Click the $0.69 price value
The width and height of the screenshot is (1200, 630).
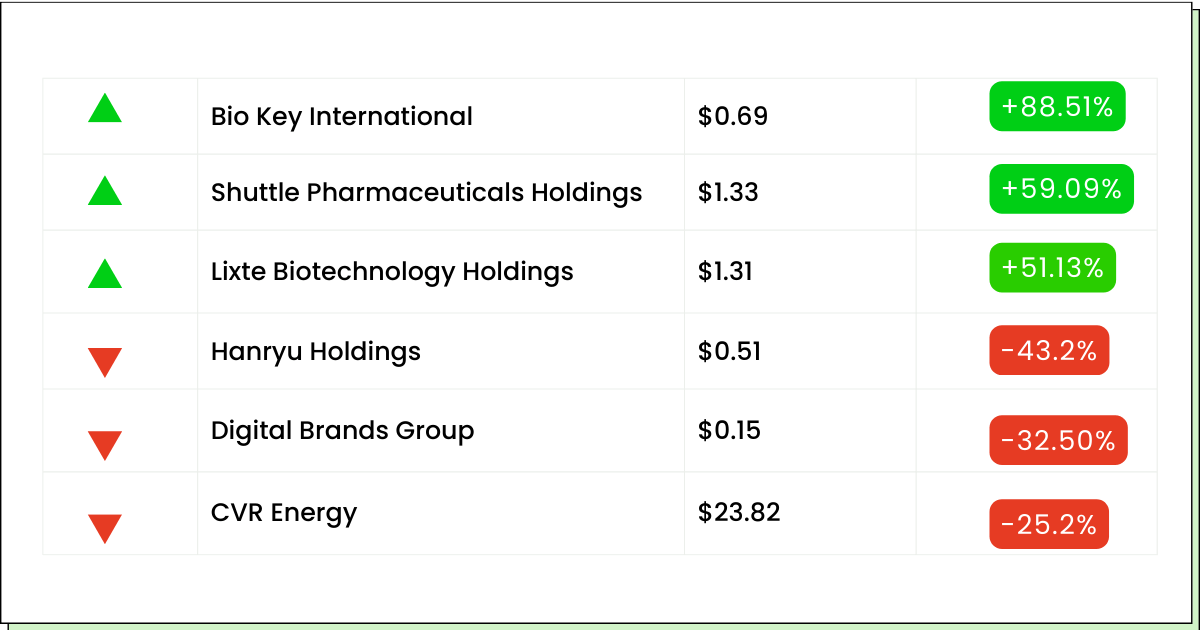click(x=733, y=117)
